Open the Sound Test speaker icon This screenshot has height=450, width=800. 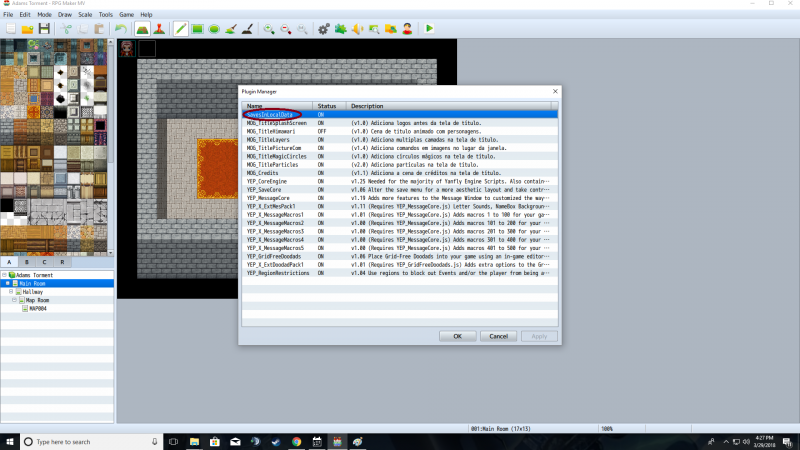357,29
